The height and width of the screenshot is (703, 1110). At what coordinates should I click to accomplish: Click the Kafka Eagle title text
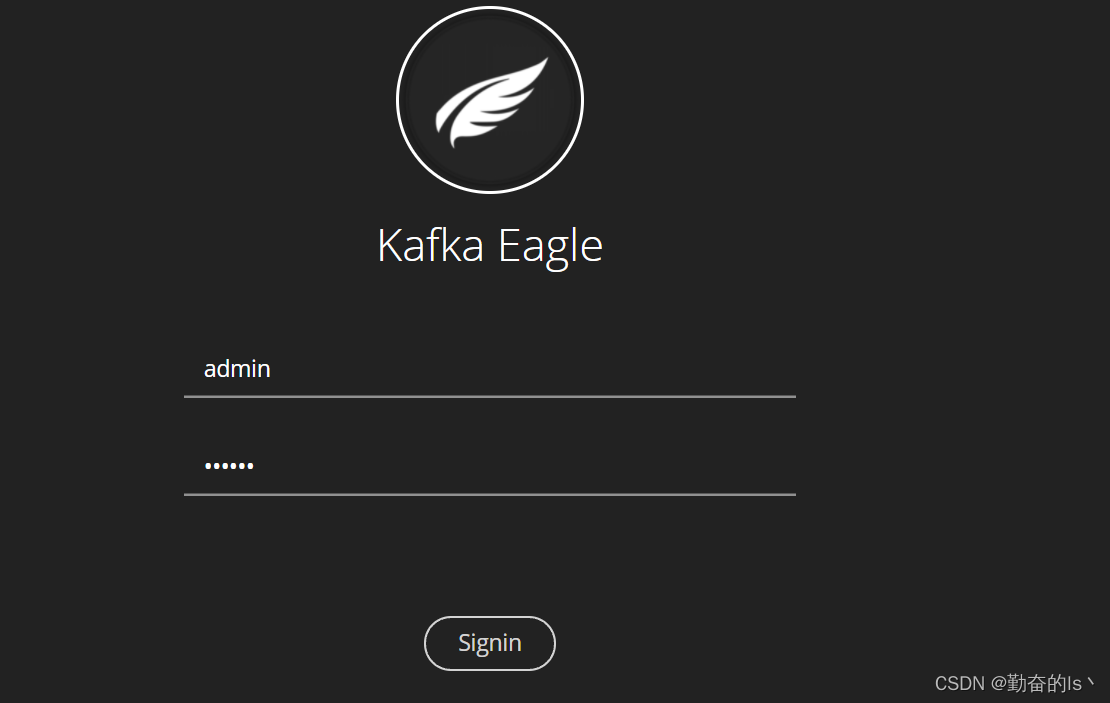(490, 246)
